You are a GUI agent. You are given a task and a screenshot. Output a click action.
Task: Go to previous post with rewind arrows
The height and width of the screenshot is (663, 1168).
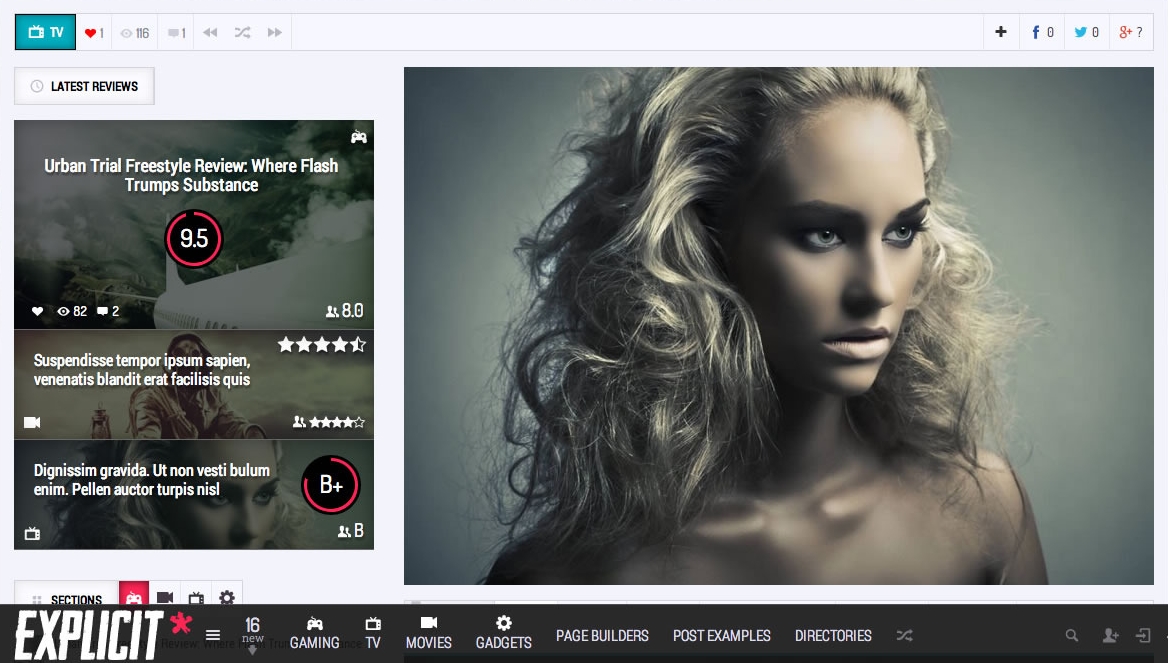(x=210, y=32)
